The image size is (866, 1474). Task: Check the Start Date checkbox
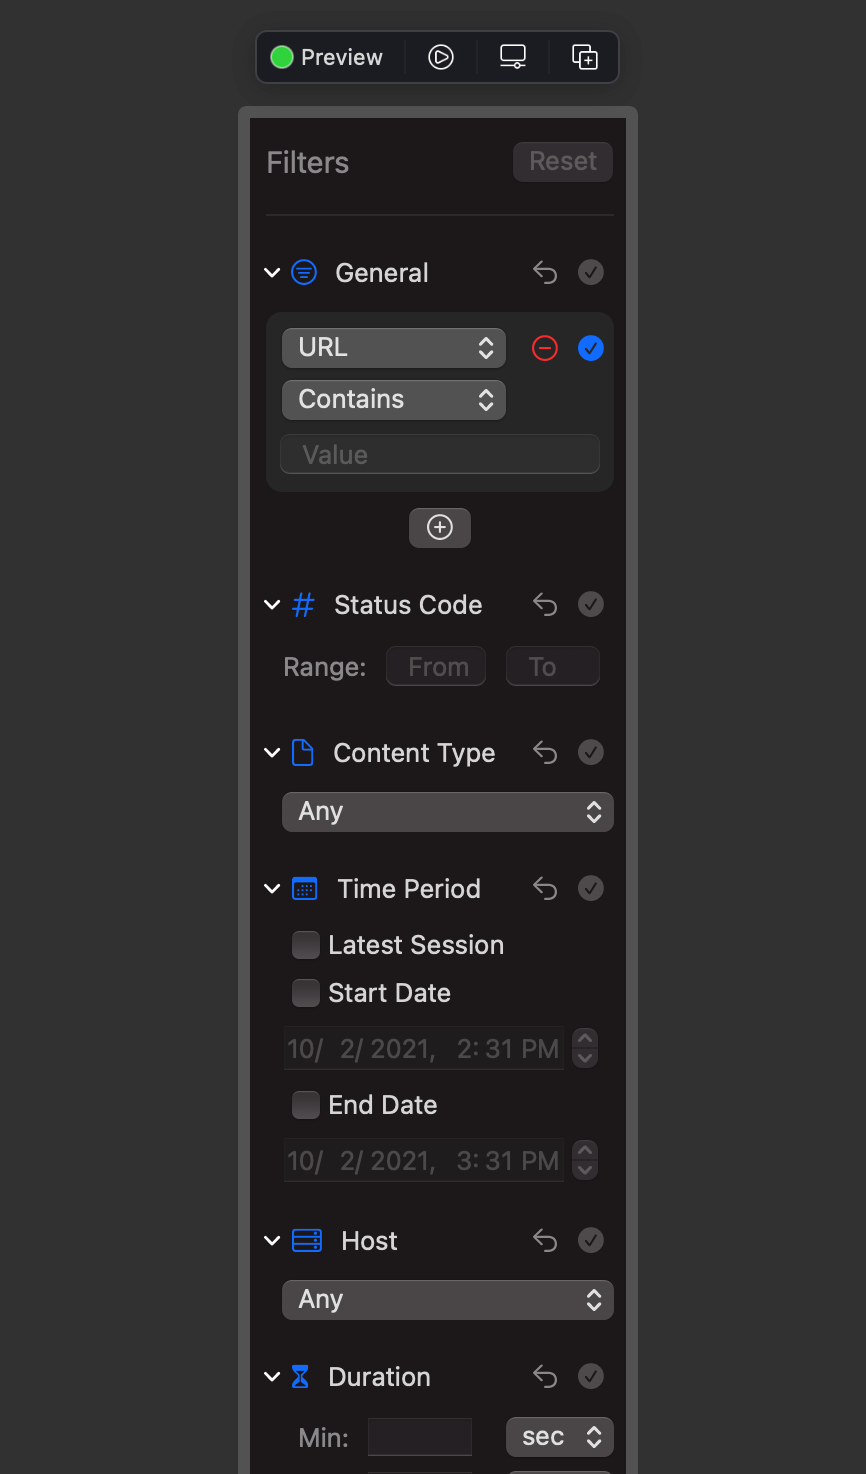[306, 993]
